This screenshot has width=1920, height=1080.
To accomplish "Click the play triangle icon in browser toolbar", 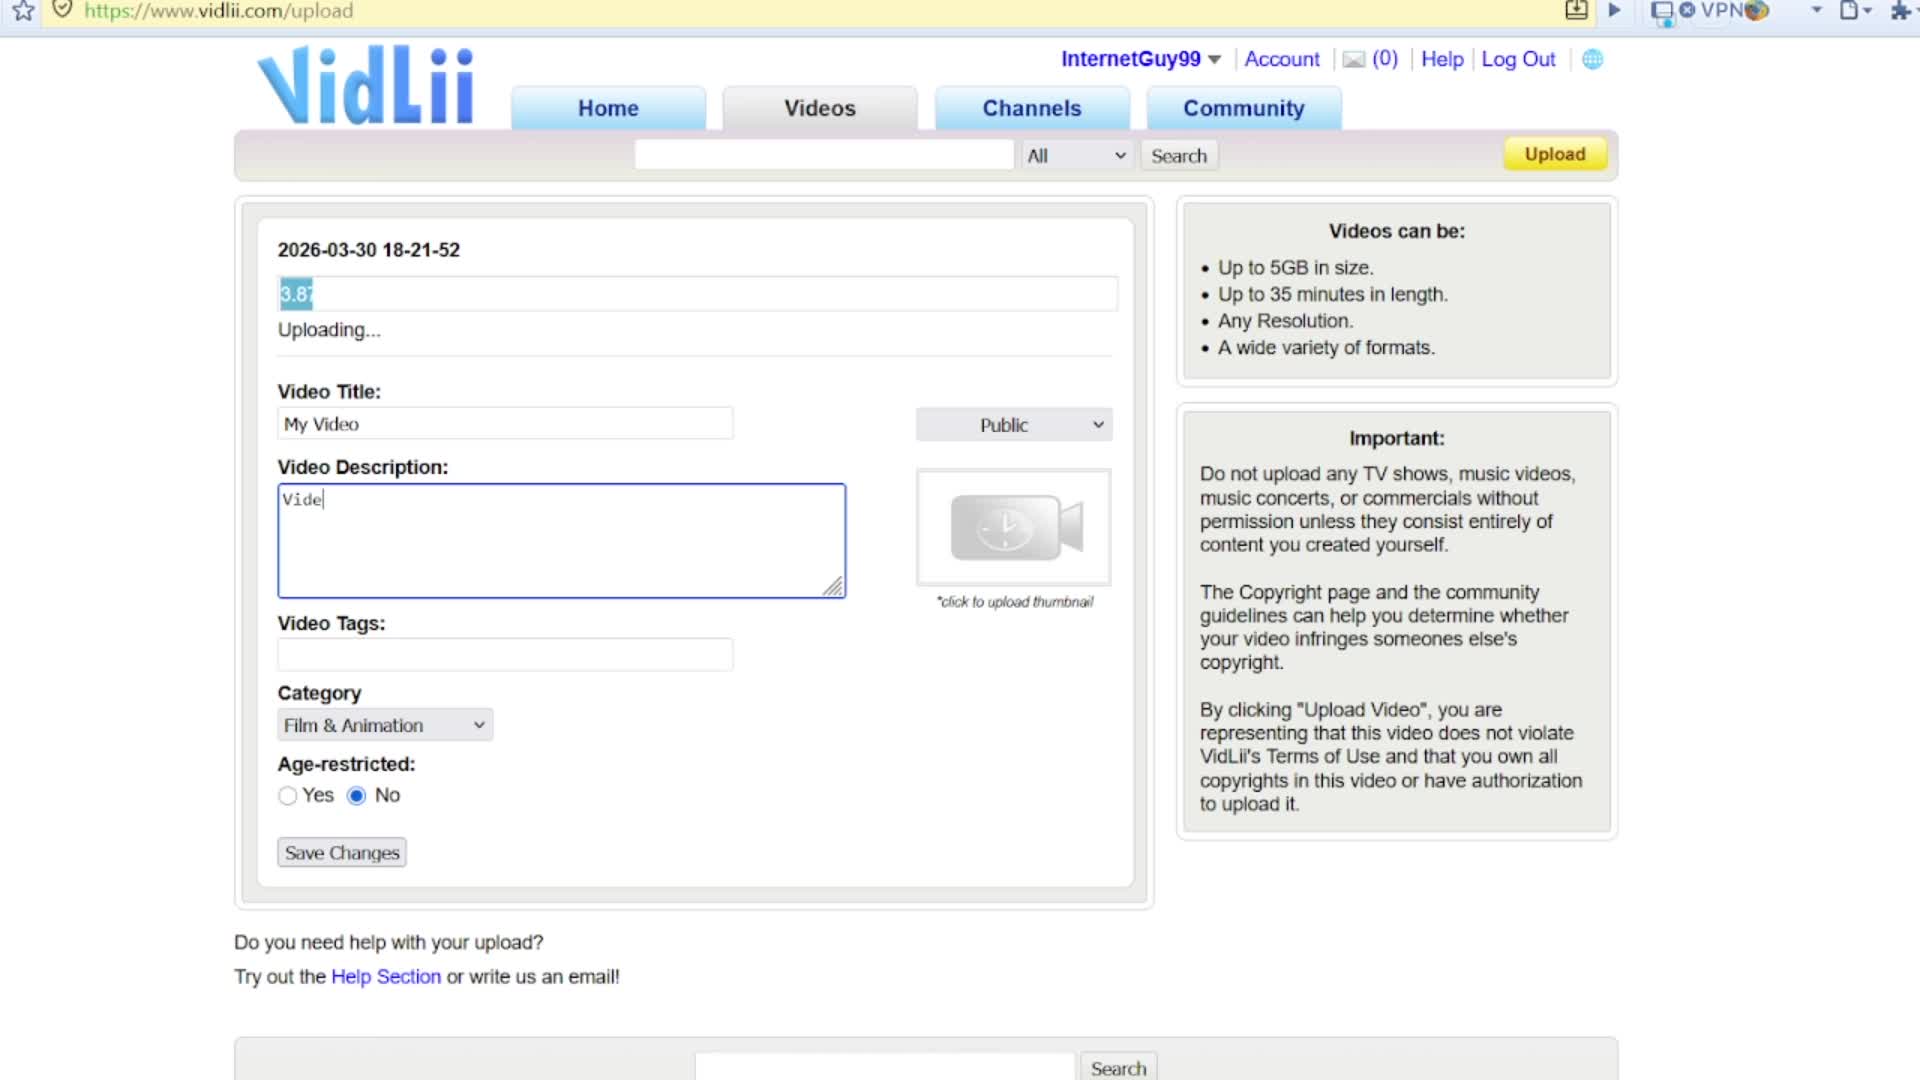I will pyautogui.click(x=1614, y=10).
